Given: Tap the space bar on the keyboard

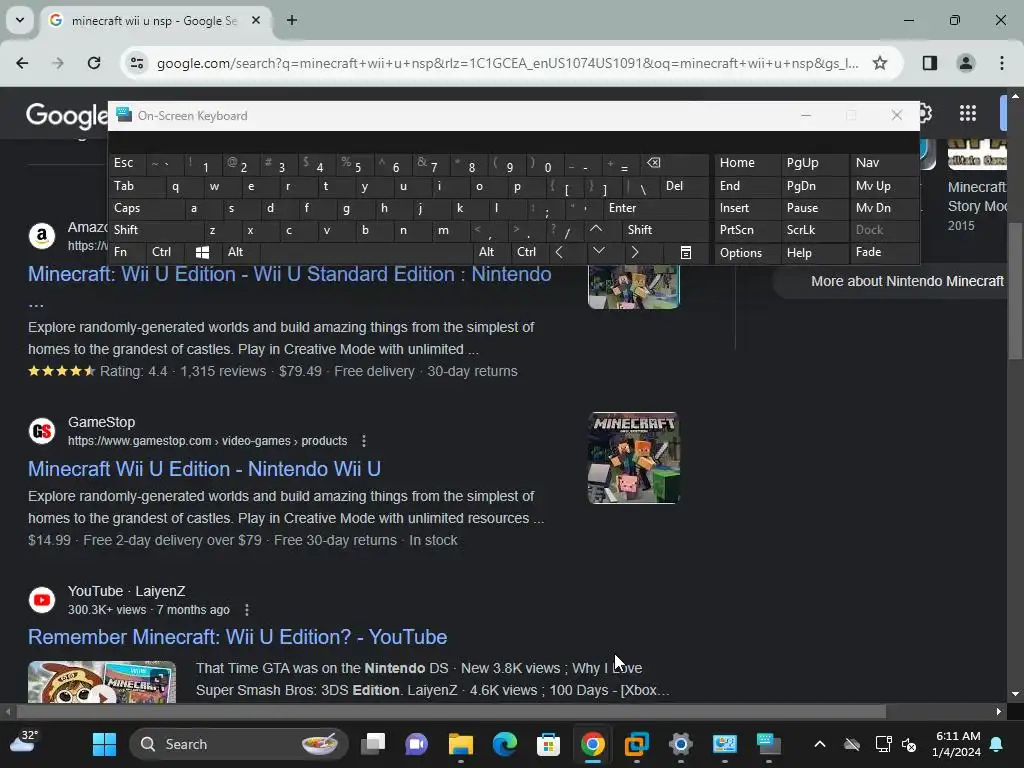Looking at the screenshot, I should [x=366, y=252].
